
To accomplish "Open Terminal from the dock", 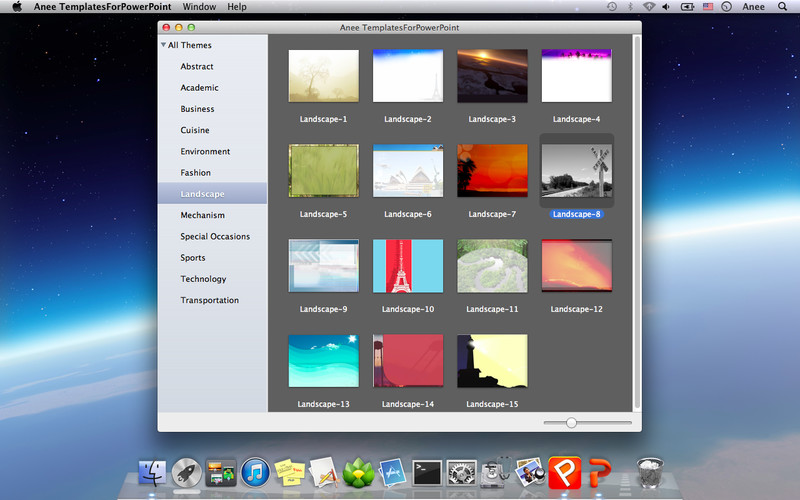I will tap(427, 473).
